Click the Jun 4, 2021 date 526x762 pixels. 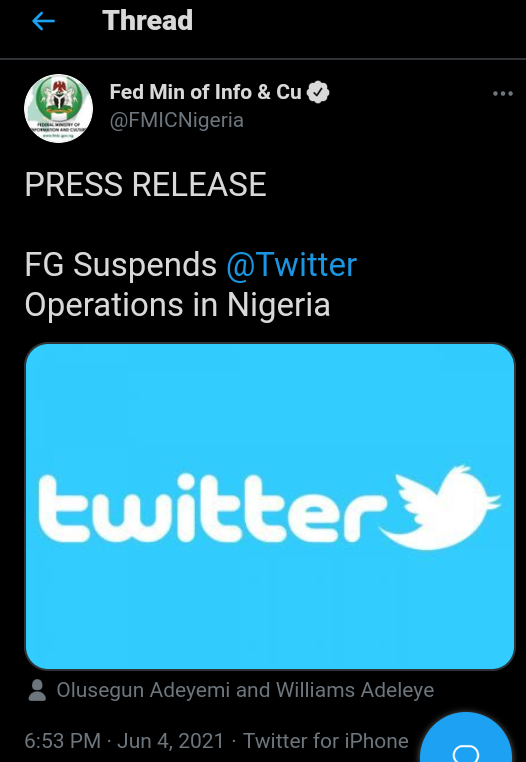coord(171,741)
